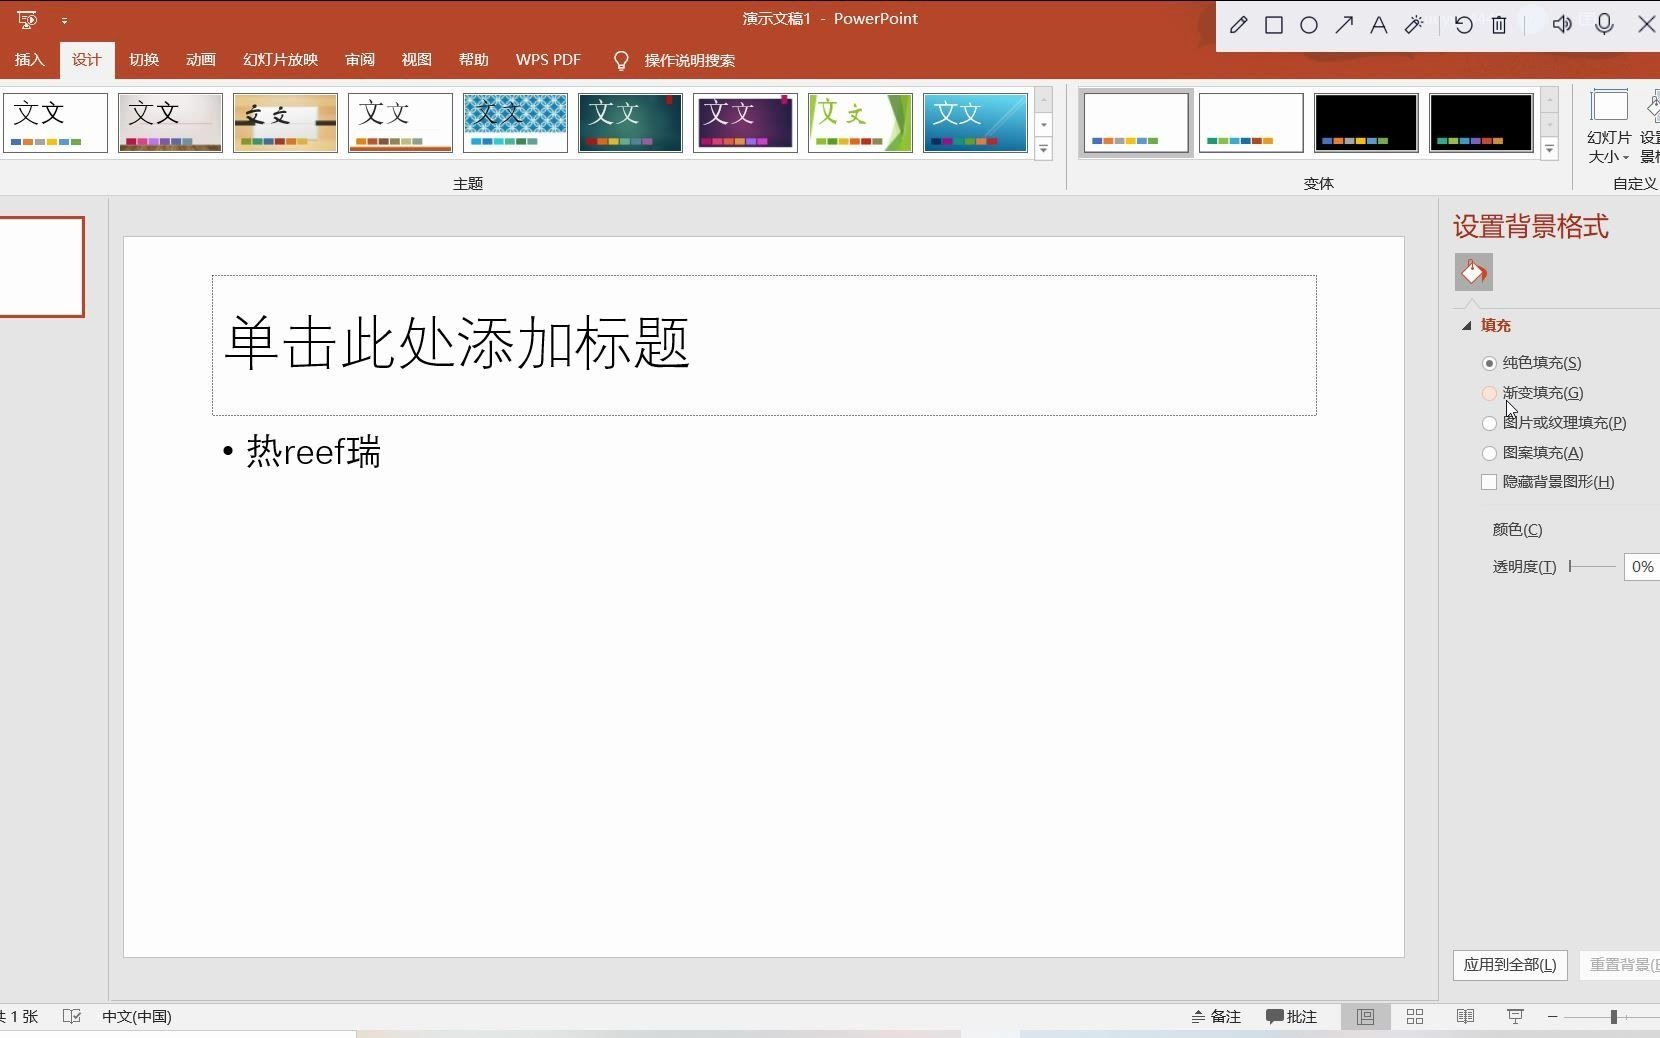
Task: Open the Comments (批注) pane
Action: click(1291, 1016)
